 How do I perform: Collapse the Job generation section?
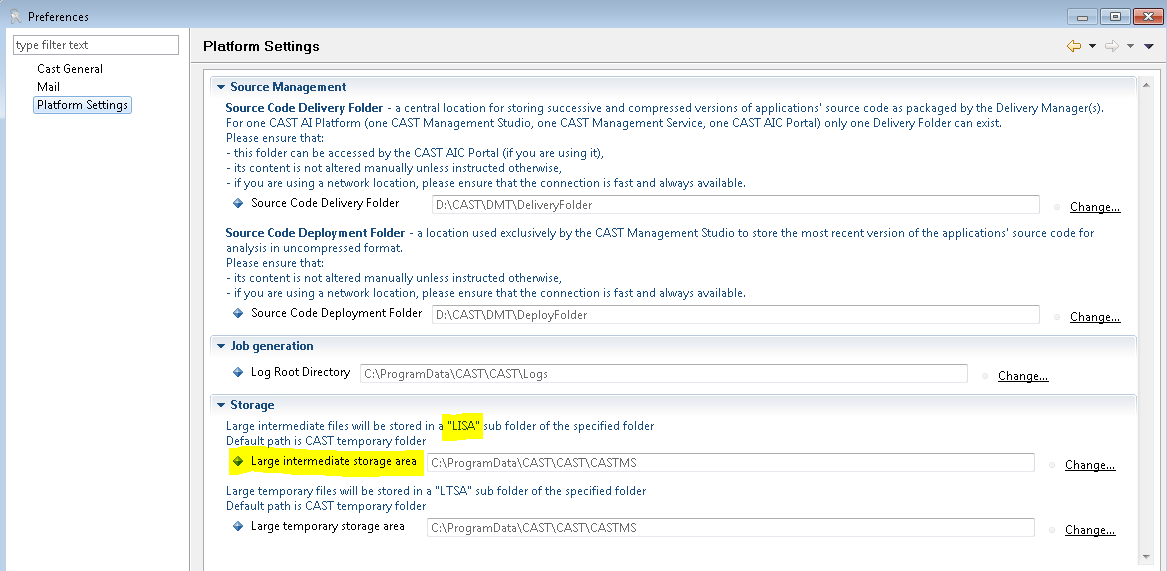pyautogui.click(x=220, y=346)
